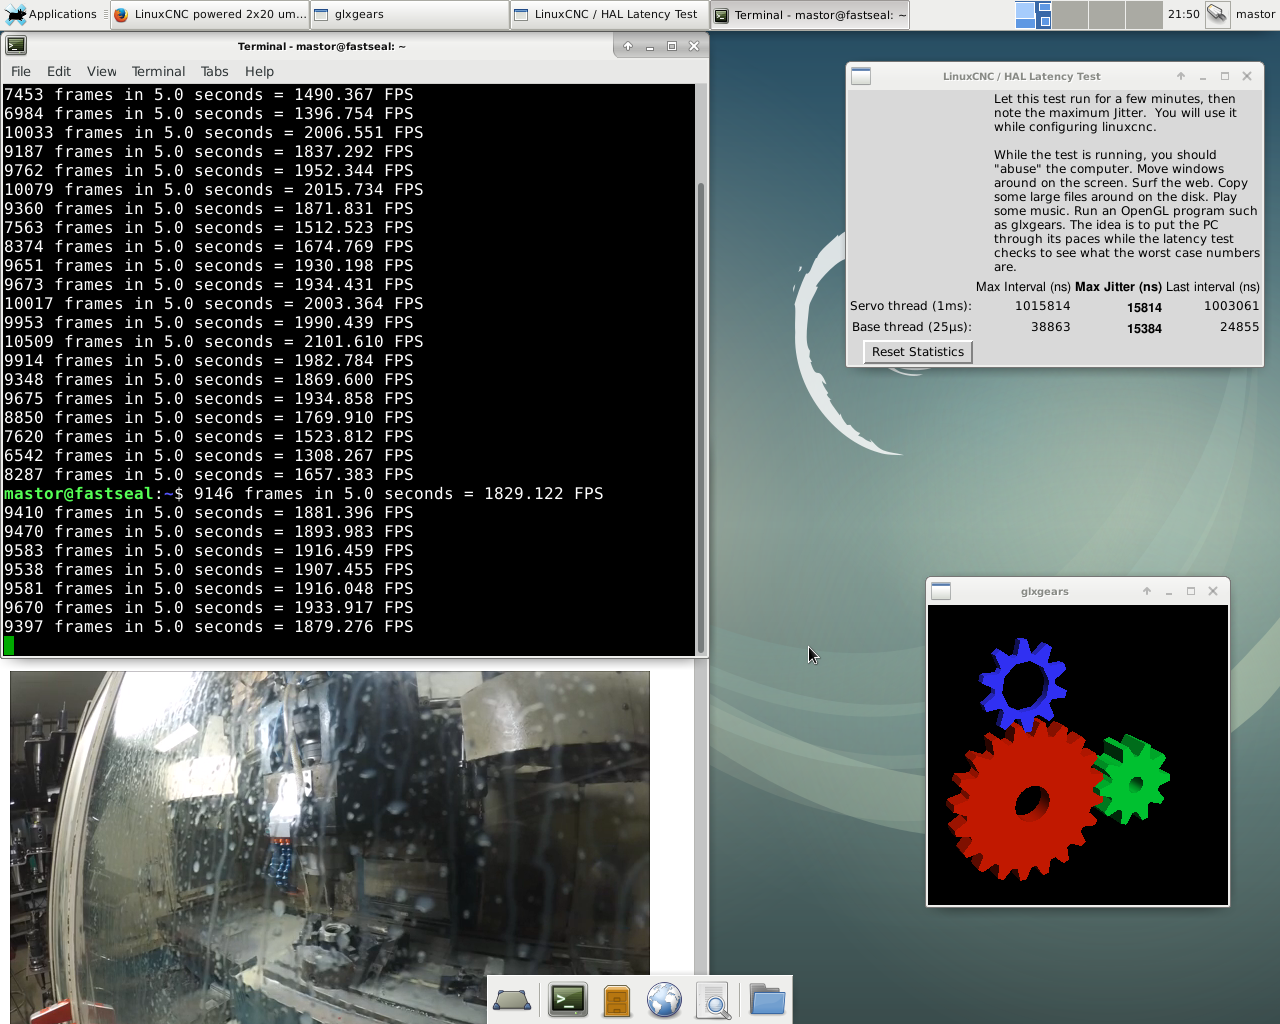Viewport: 1280px width, 1024px height.
Task: Click the line ending 1490.367 FPS
Action: click(x=209, y=95)
